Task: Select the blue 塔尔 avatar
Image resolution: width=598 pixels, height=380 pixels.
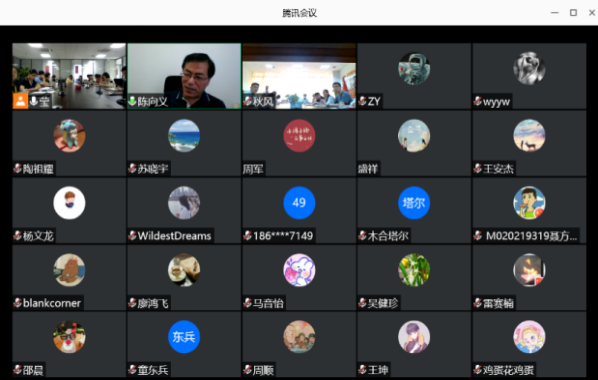Action: click(414, 203)
